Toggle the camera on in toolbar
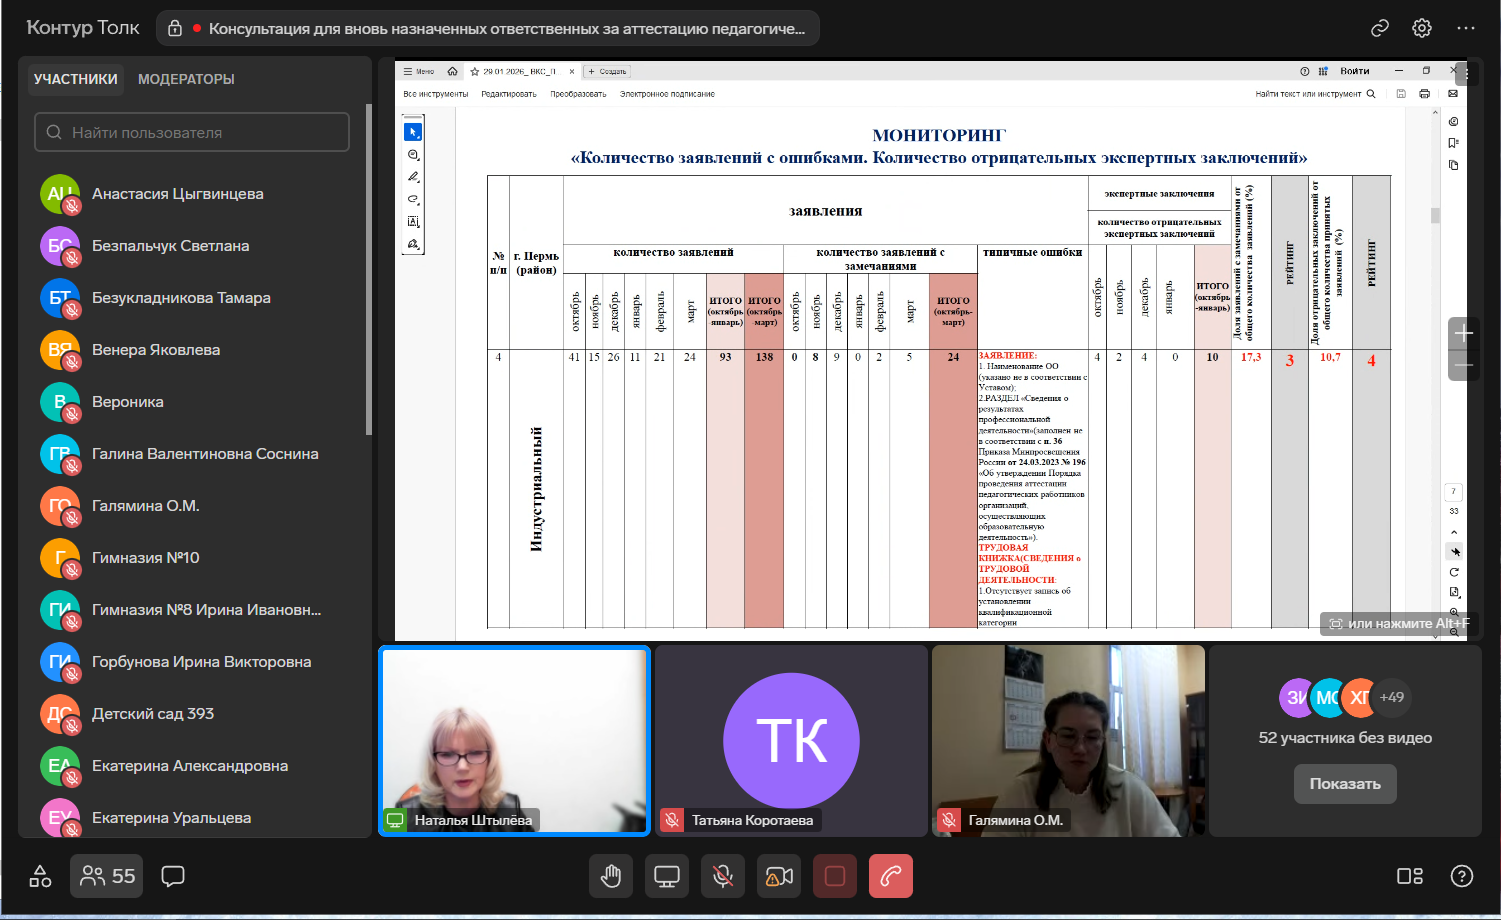 [779, 877]
